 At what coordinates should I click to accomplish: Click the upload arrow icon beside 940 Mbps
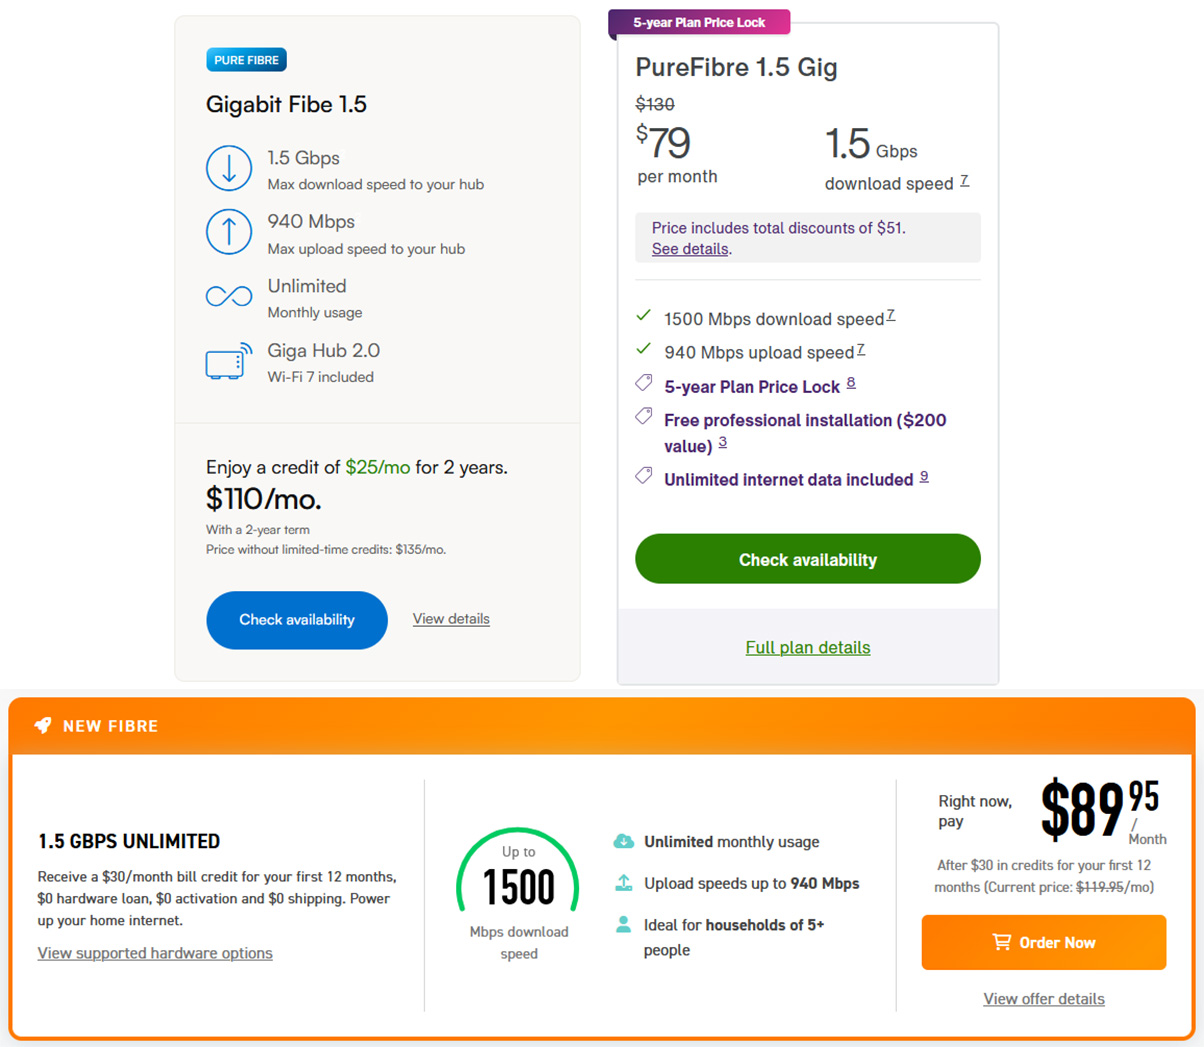[229, 232]
